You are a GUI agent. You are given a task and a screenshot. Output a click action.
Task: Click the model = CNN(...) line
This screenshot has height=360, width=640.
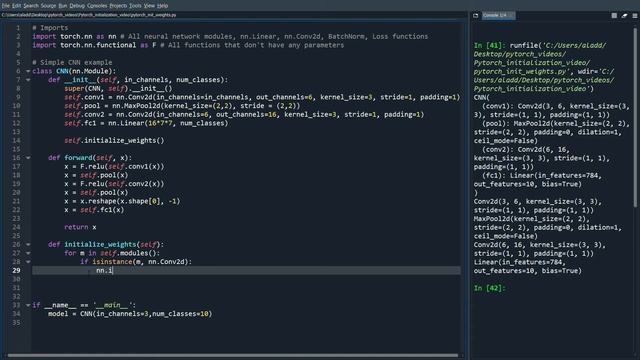tap(130, 313)
